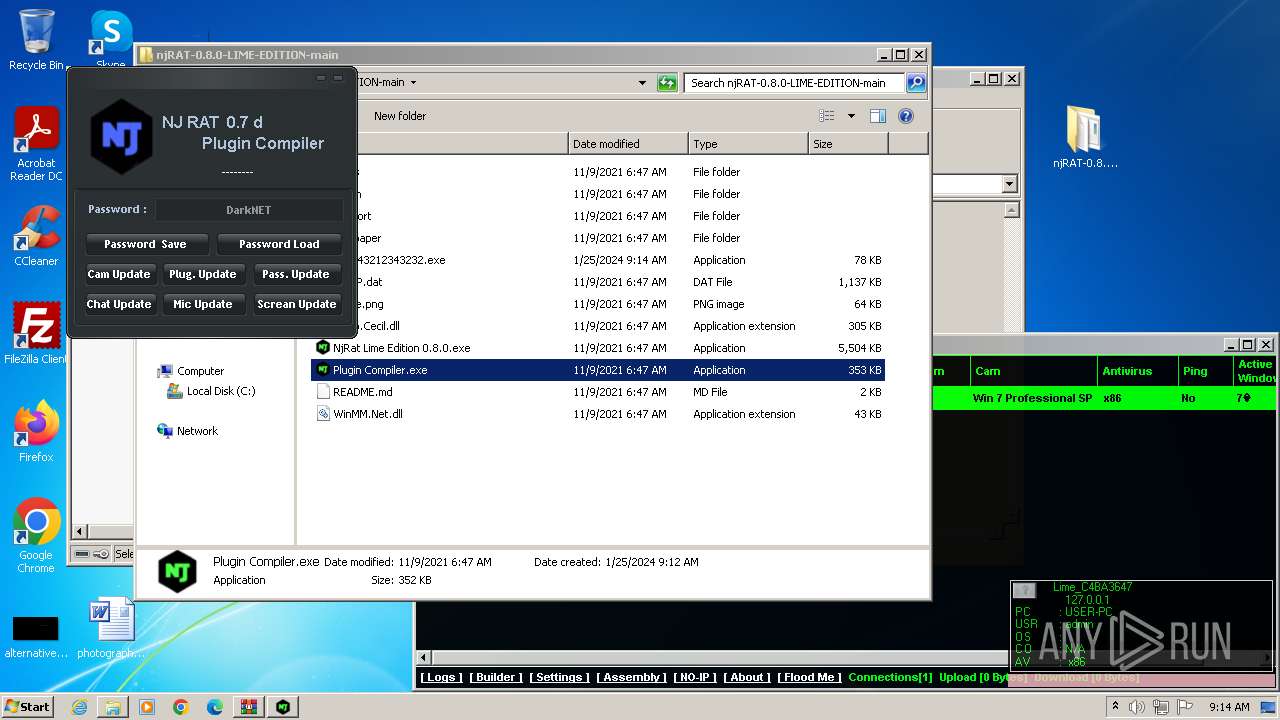
Task: Open Logs in njRAT bottom bar
Action: pyautogui.click(x=441, y=677)
